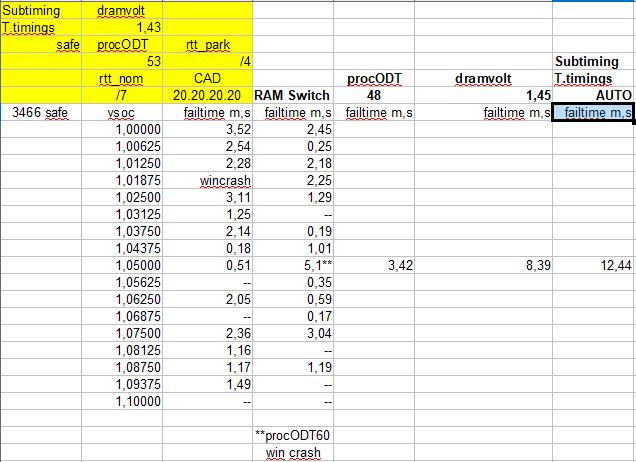The image size is (636, 462).
Task: Click the RAM Switch value 2,18
Action: pyautogui.click(x=293, y=163)
